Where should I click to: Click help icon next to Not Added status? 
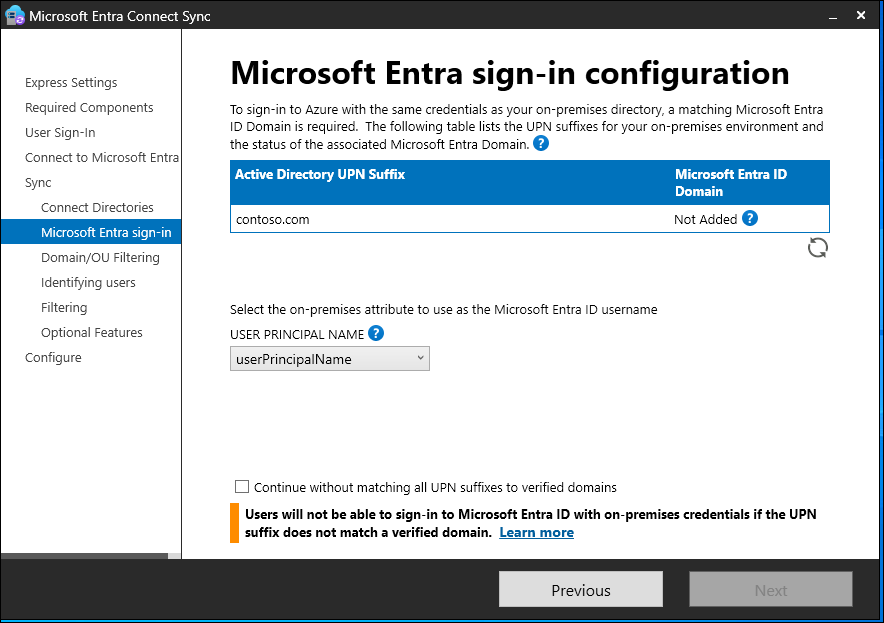click(x=750, y=218)
